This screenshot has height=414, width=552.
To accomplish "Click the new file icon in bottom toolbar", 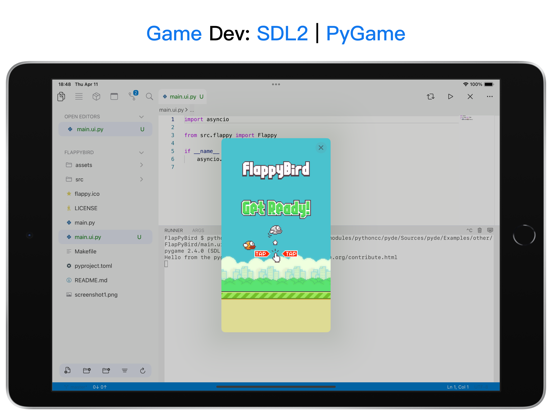I will point(68,370).
